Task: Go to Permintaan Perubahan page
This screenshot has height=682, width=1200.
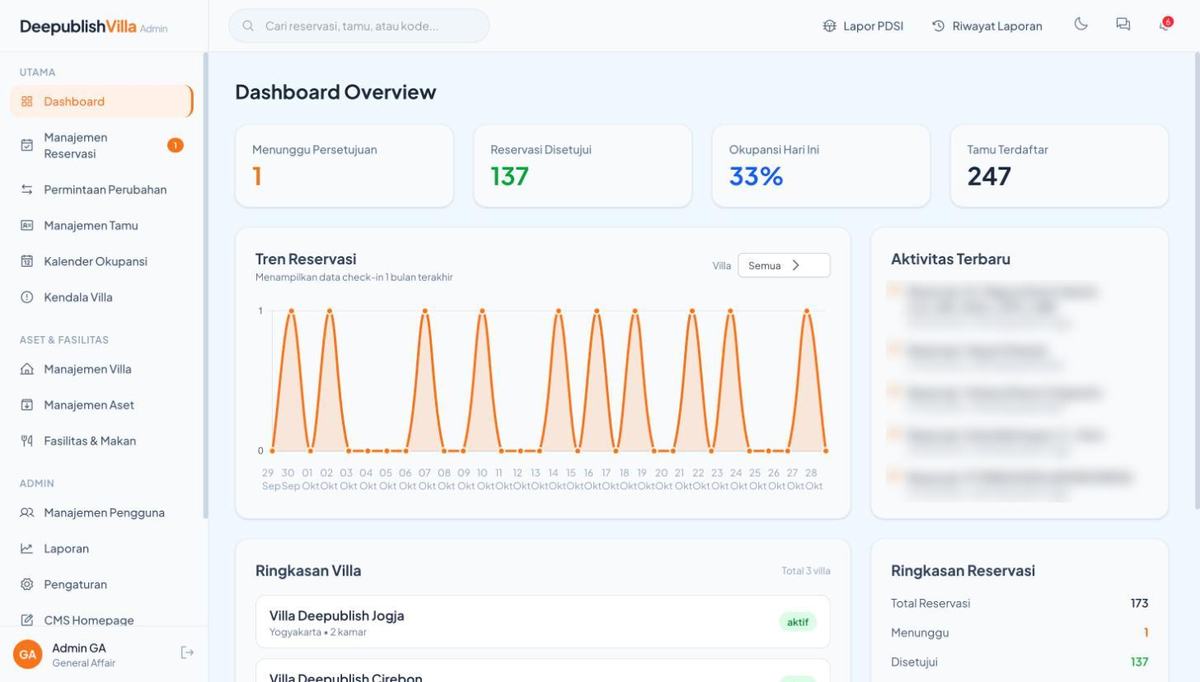Action: [x=101, y=189]
